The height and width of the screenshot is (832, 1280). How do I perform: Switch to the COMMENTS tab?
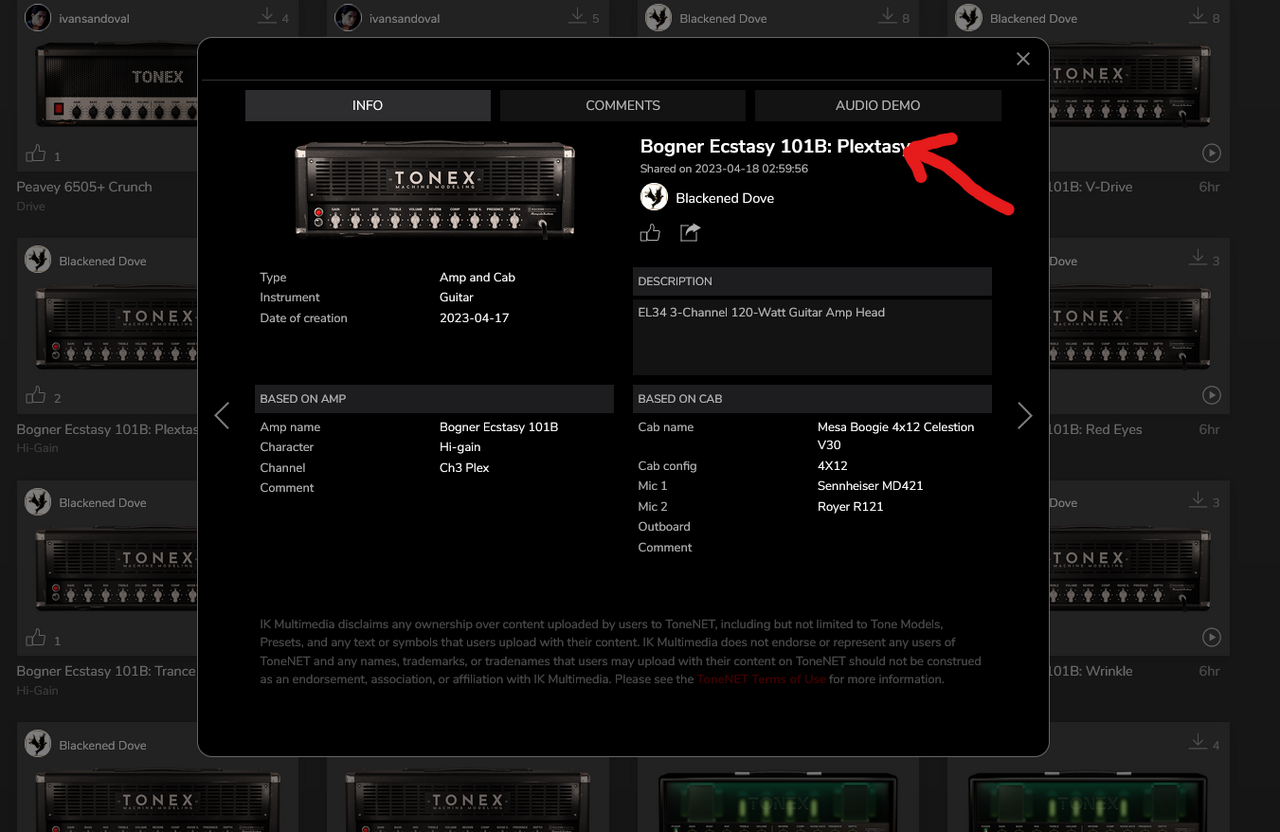pyautogui.click(x=622, y=105)
